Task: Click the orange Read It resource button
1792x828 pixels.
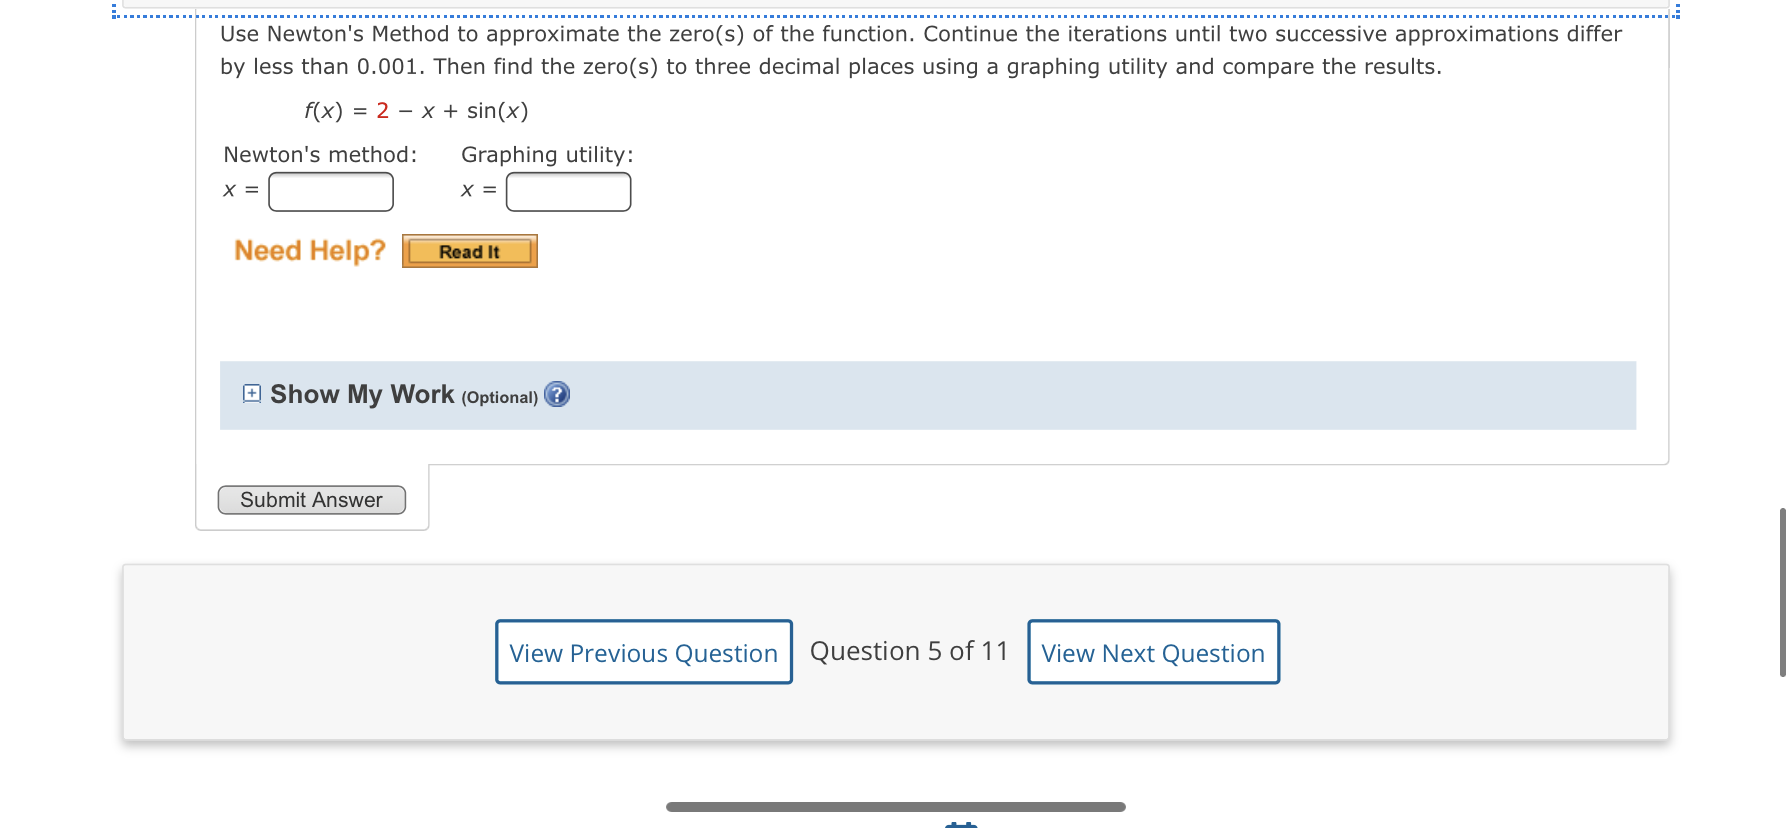Action: click(469, 251)
